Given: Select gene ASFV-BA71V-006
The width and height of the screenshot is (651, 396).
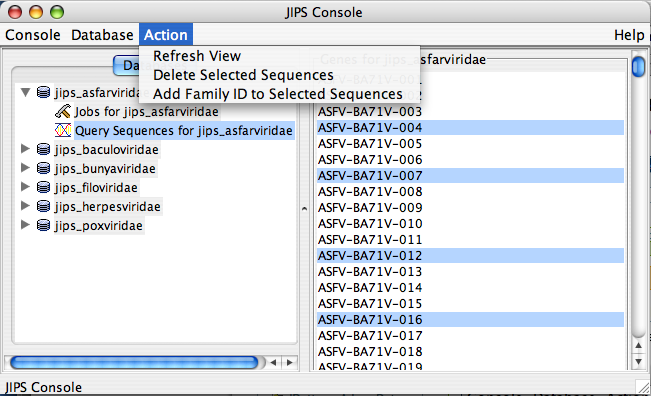Looking at the screenshot, I should [470, 160].
